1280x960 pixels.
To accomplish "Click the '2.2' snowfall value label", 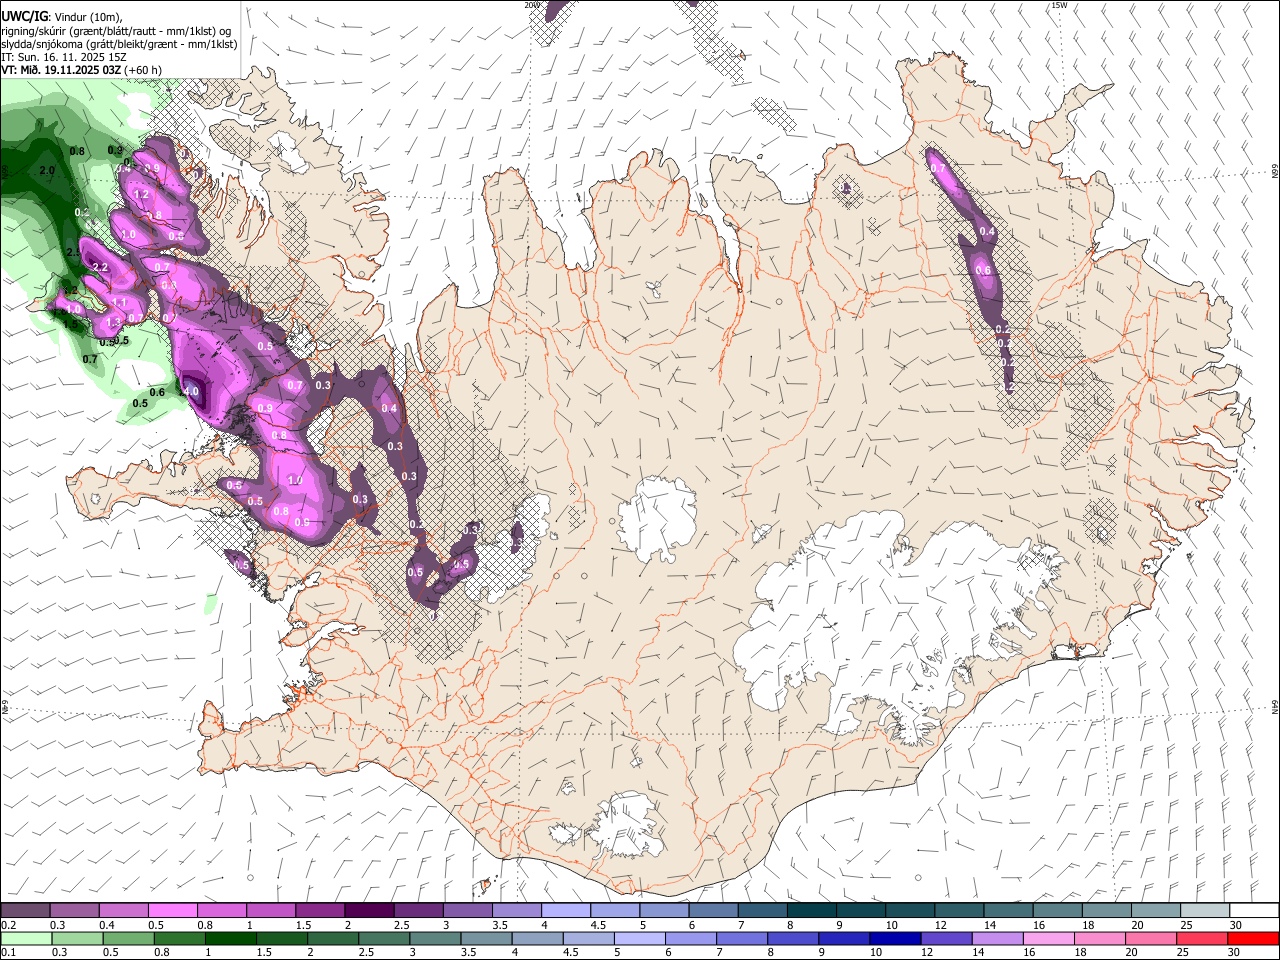I will (99, 267).
